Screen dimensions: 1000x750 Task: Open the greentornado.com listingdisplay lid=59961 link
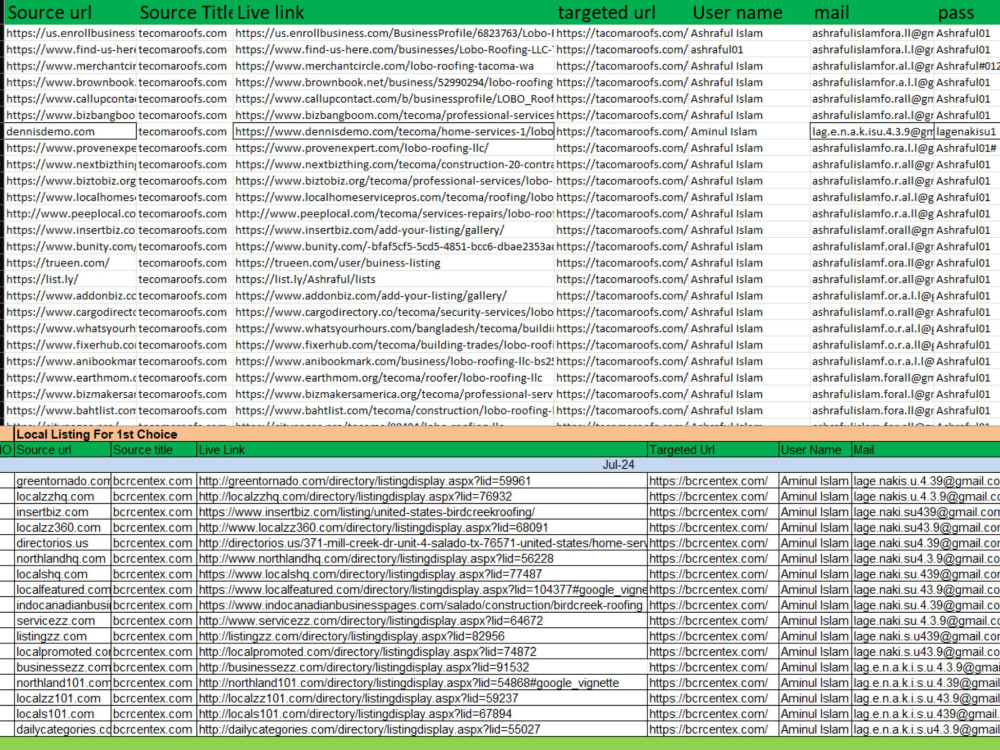365,481
